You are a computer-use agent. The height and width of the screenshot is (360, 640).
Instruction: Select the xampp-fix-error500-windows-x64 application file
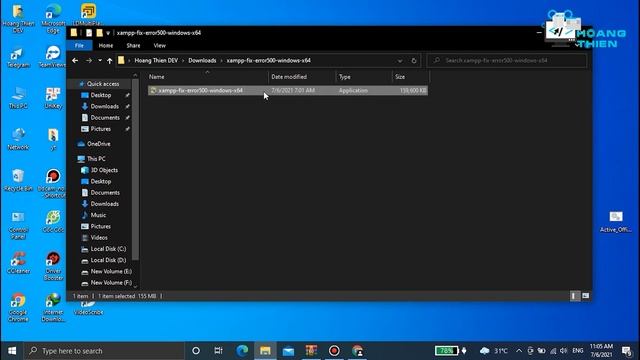click(x=288, y=90)
